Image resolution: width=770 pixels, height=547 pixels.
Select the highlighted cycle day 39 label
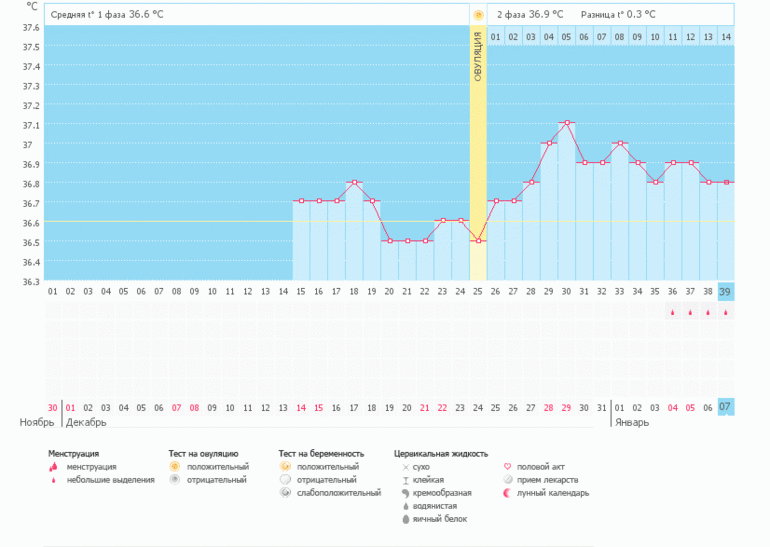point(725,292)
